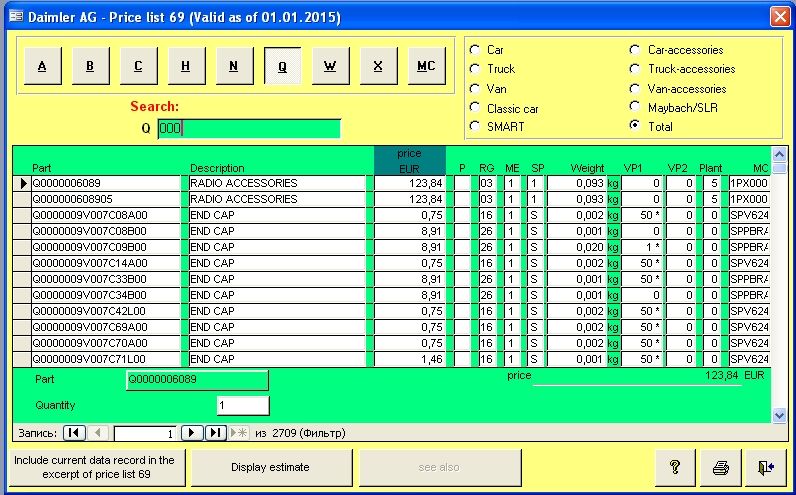Click the printer icon button
The width and height of the screenshot is (796, 495).
tap(721, 467)
